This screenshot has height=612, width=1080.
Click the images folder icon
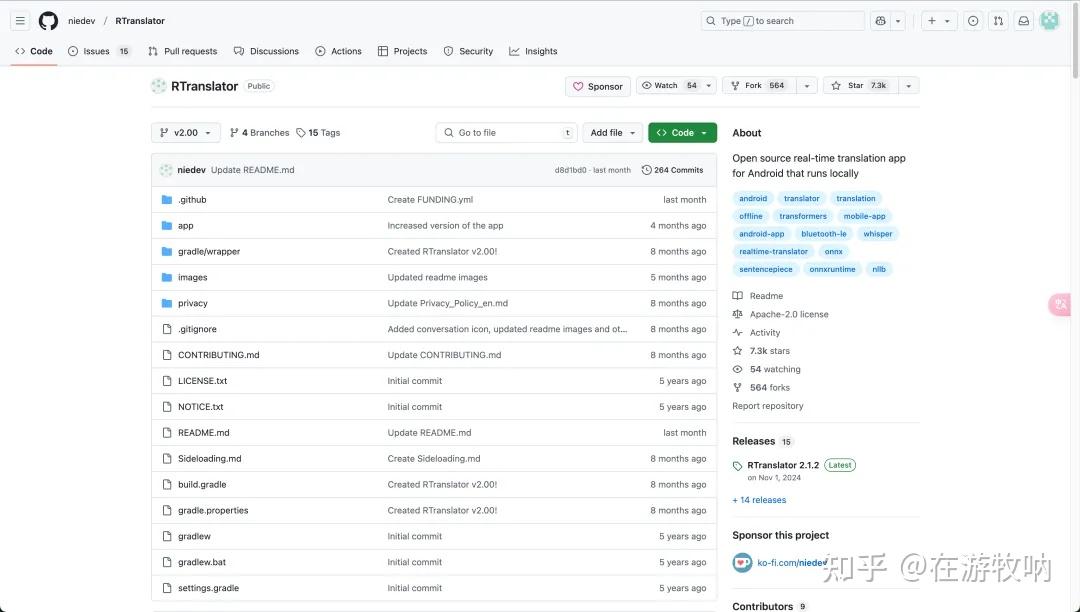[x=167, y=277]
